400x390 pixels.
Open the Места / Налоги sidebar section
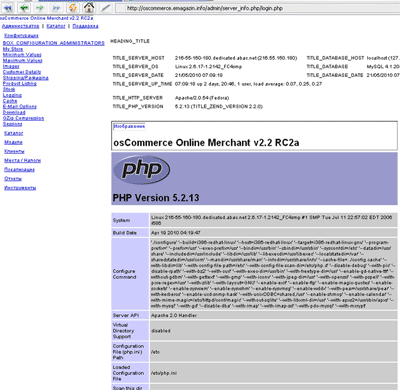pyautogui.click(x=22, y=161)
